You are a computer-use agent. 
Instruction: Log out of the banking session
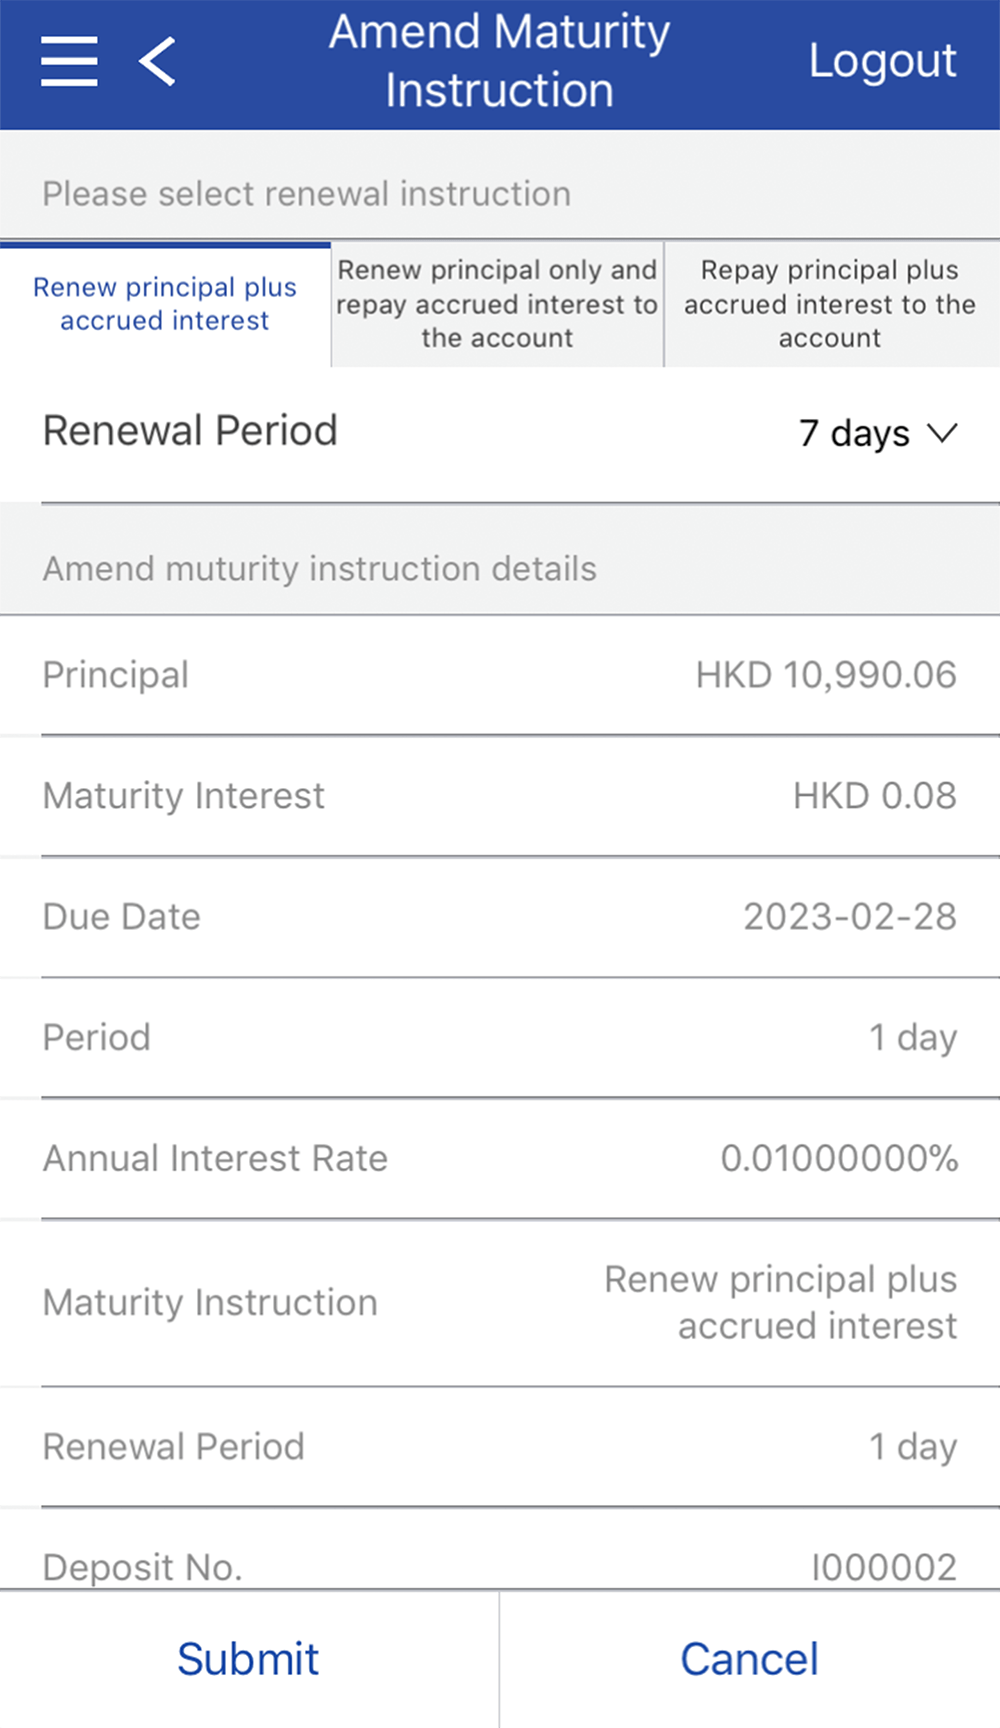coord(882,61)
